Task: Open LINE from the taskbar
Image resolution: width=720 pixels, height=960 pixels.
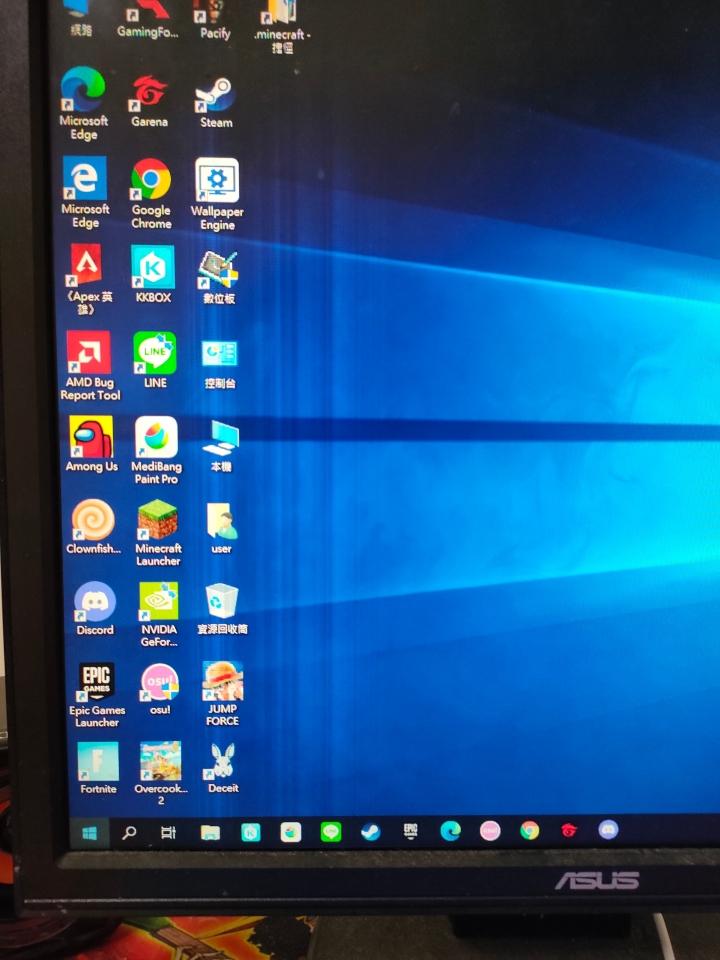Action: (331, 832)
